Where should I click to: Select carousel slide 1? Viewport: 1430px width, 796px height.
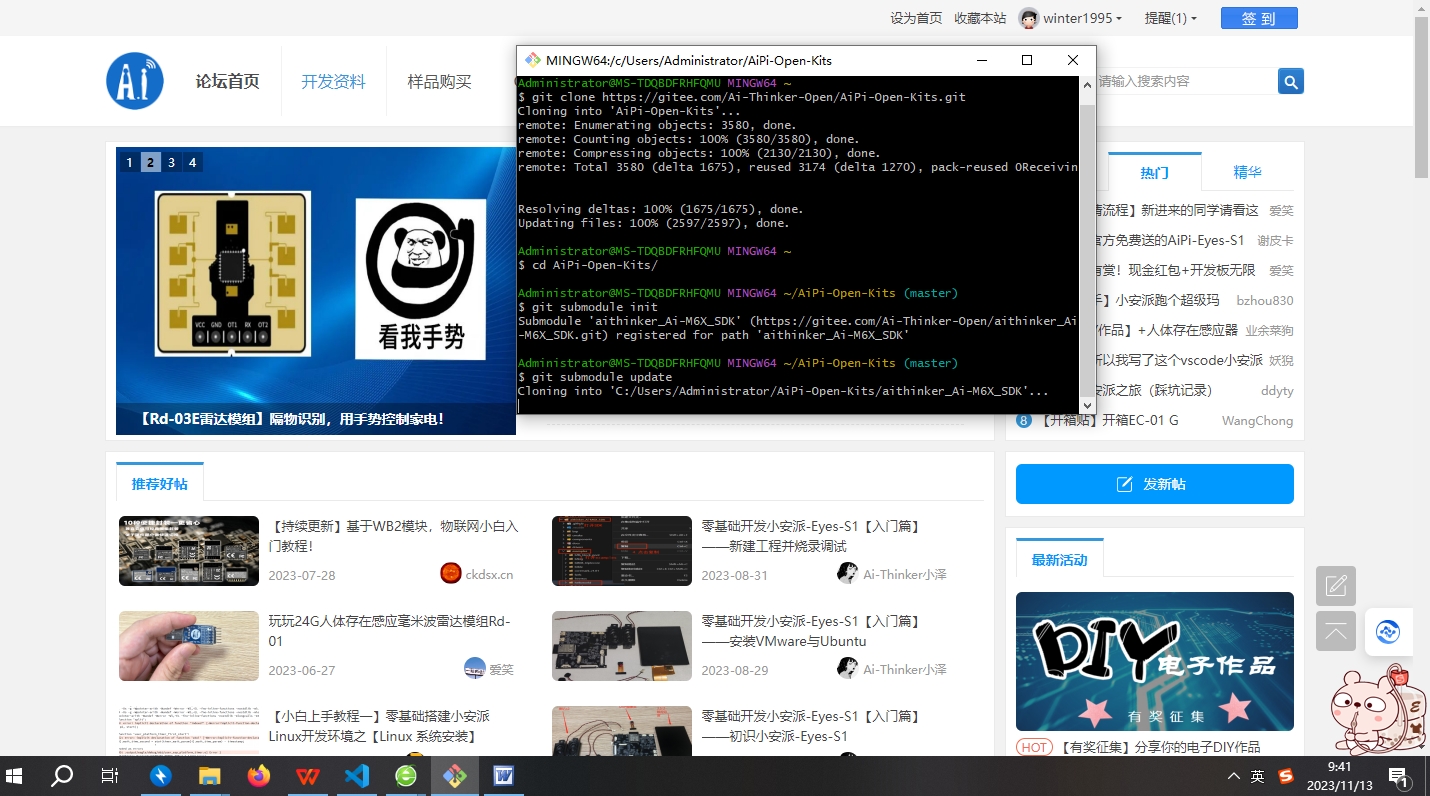[129, 162]
